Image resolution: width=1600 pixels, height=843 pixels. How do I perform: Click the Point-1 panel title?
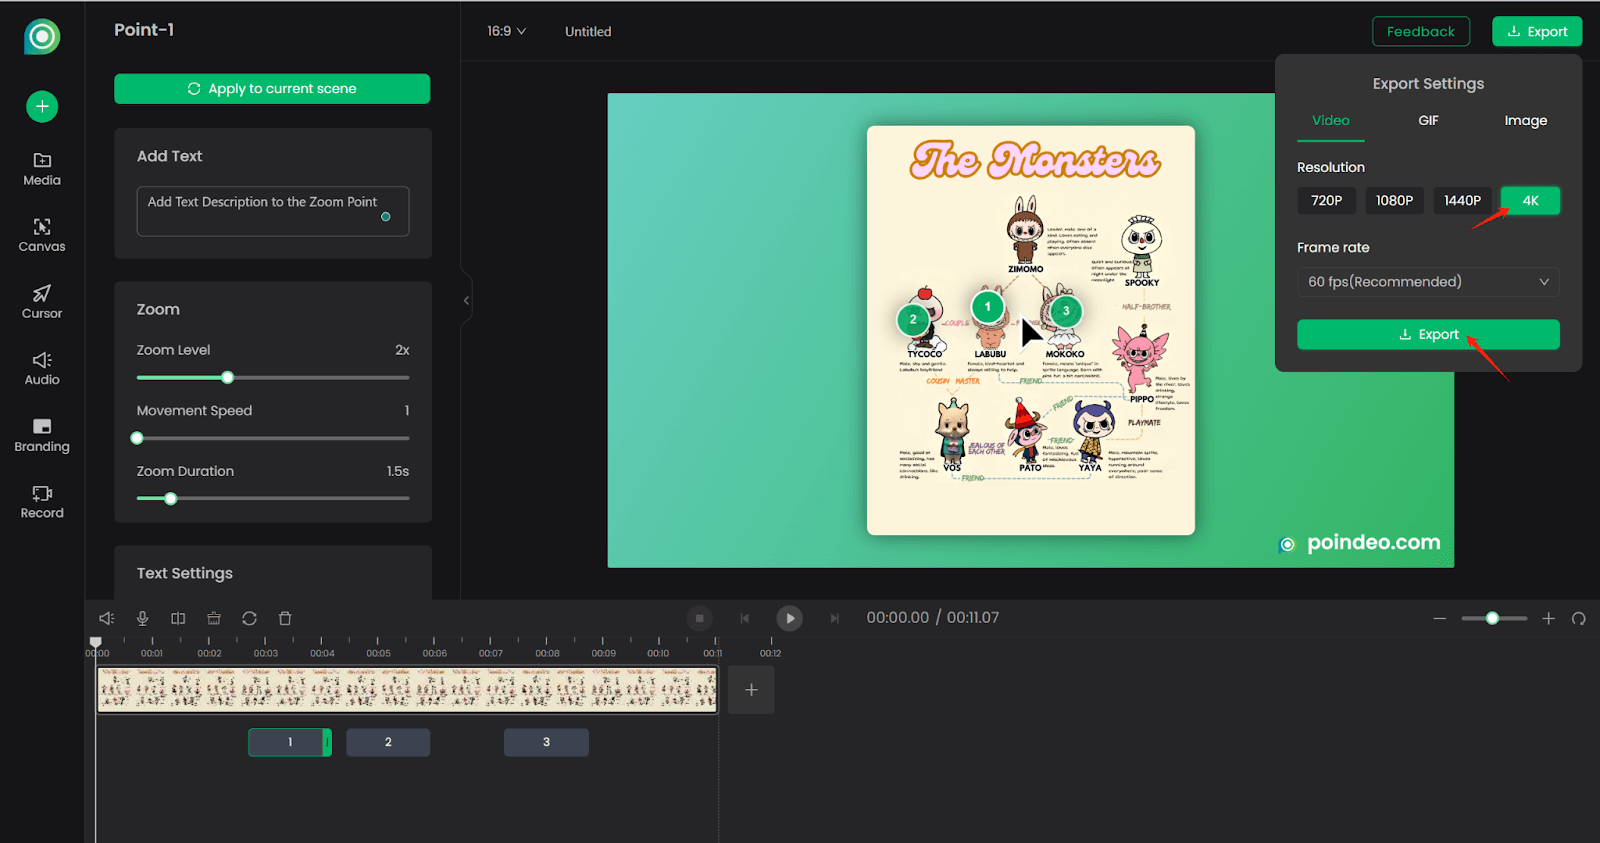144,30
